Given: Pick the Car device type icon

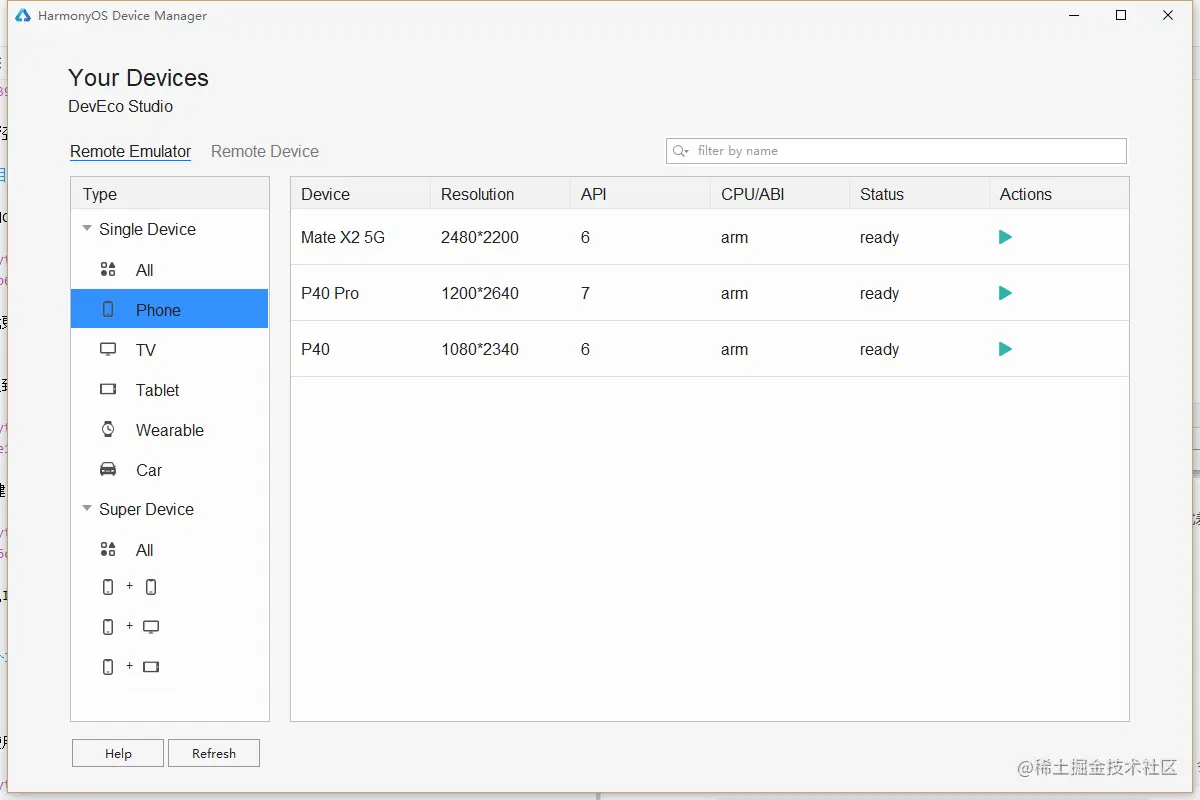Looking at the screenshot, I should (108, 470).
